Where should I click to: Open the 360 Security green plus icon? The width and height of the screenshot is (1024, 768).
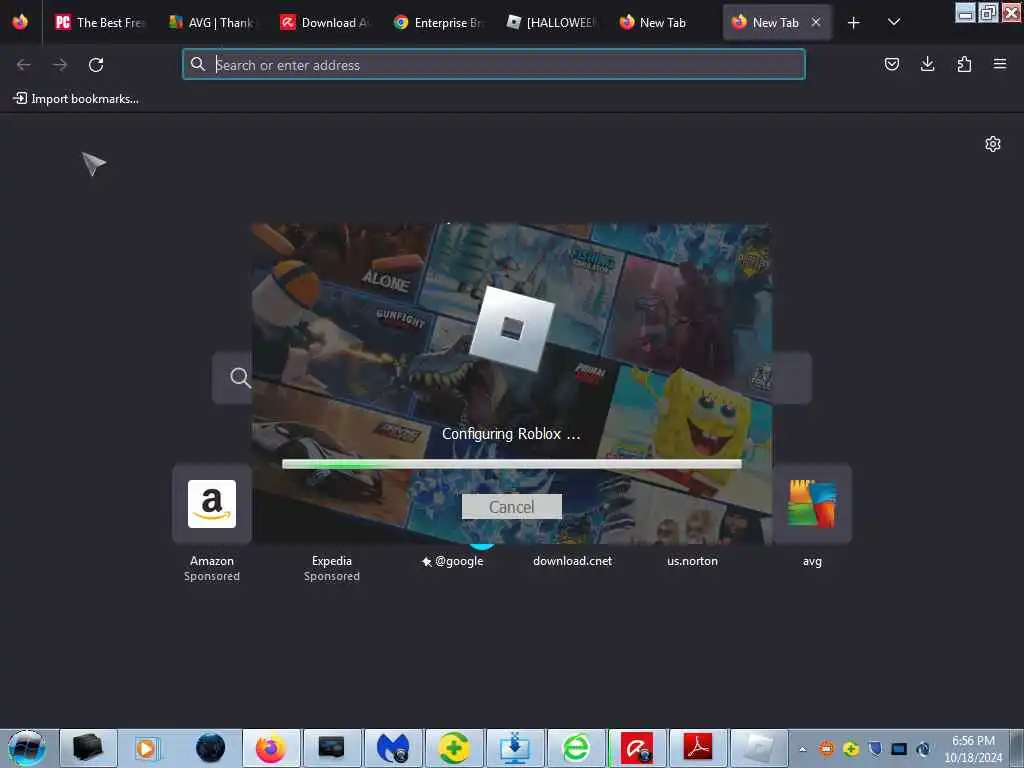click(x=454, y=748)
